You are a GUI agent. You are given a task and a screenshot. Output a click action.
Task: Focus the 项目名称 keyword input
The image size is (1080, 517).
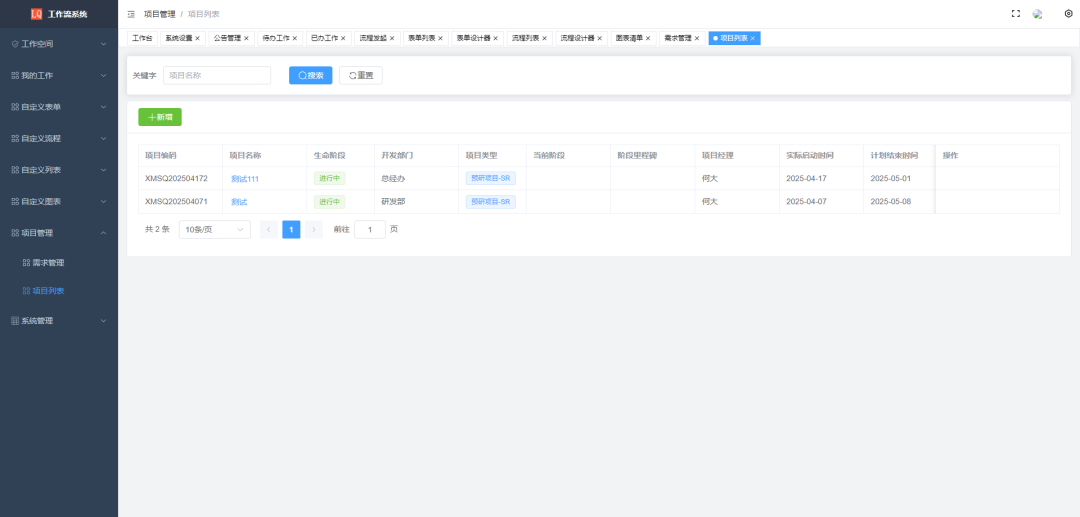pyautogui.click(x=217, y=76)
